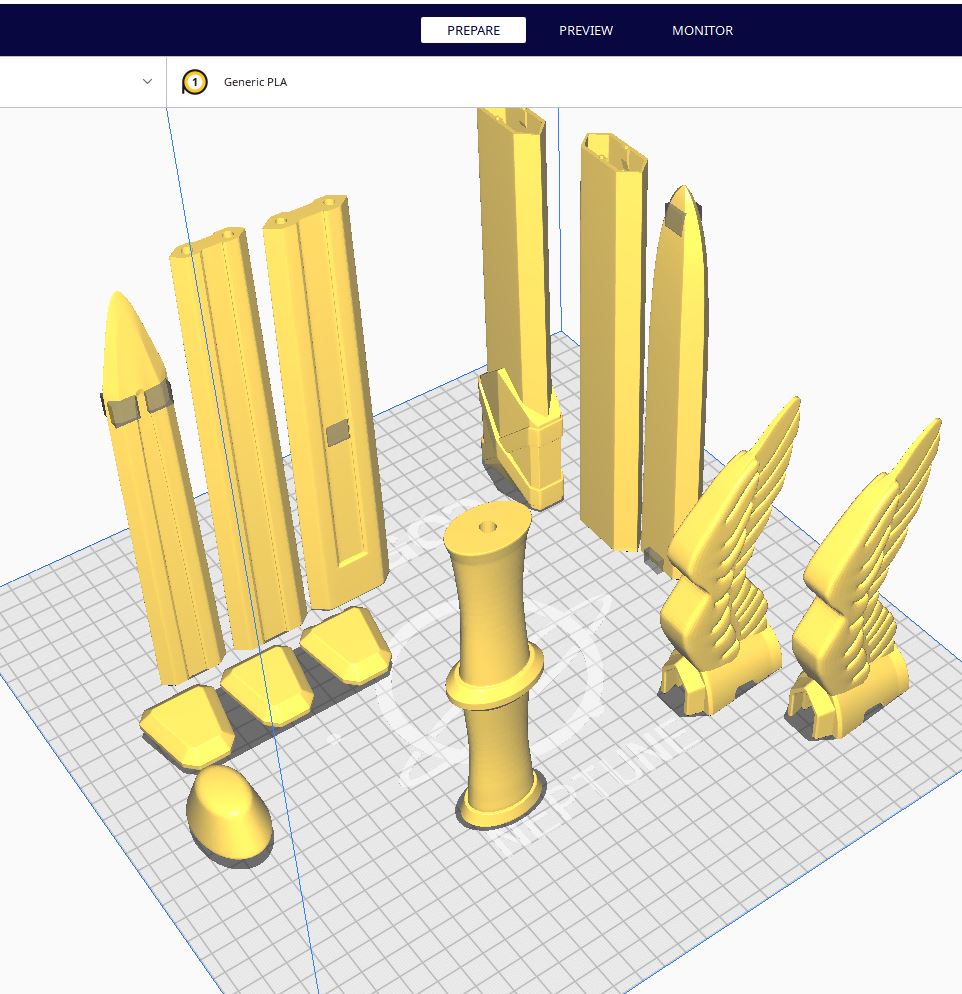Select the scabbard throat piece model

521,441
